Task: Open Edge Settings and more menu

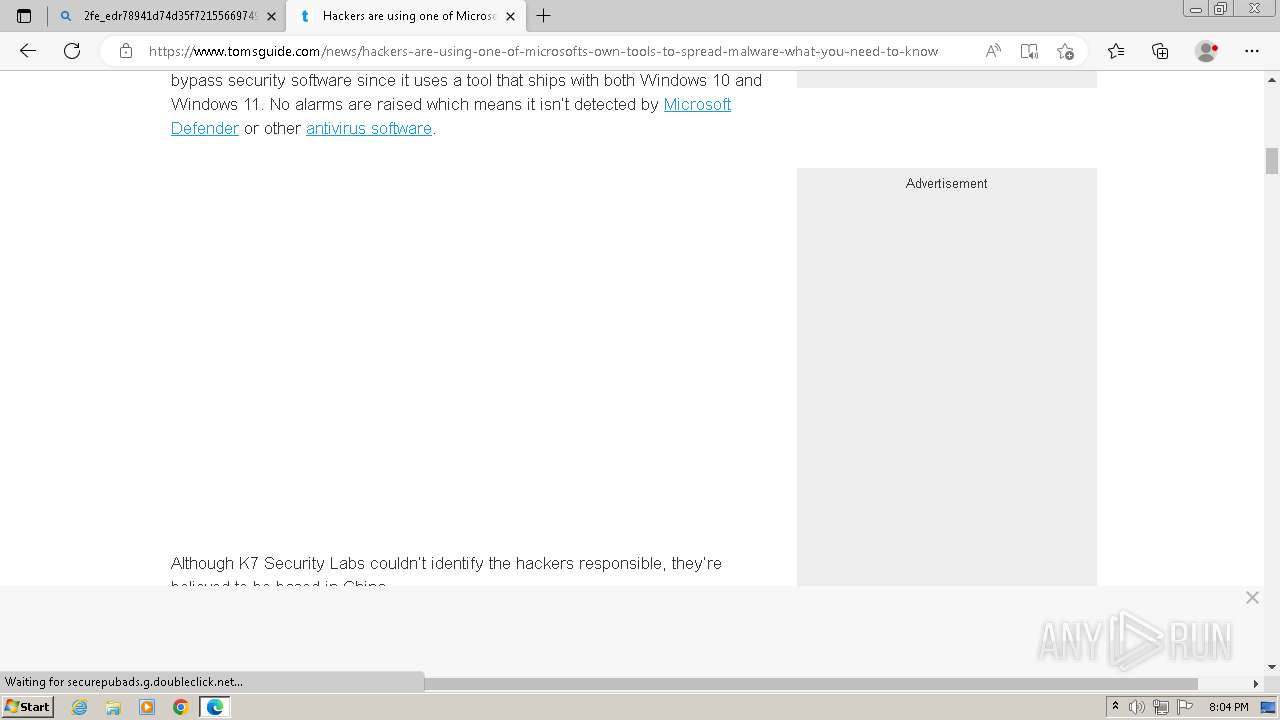Action: tap(1252, 51)
